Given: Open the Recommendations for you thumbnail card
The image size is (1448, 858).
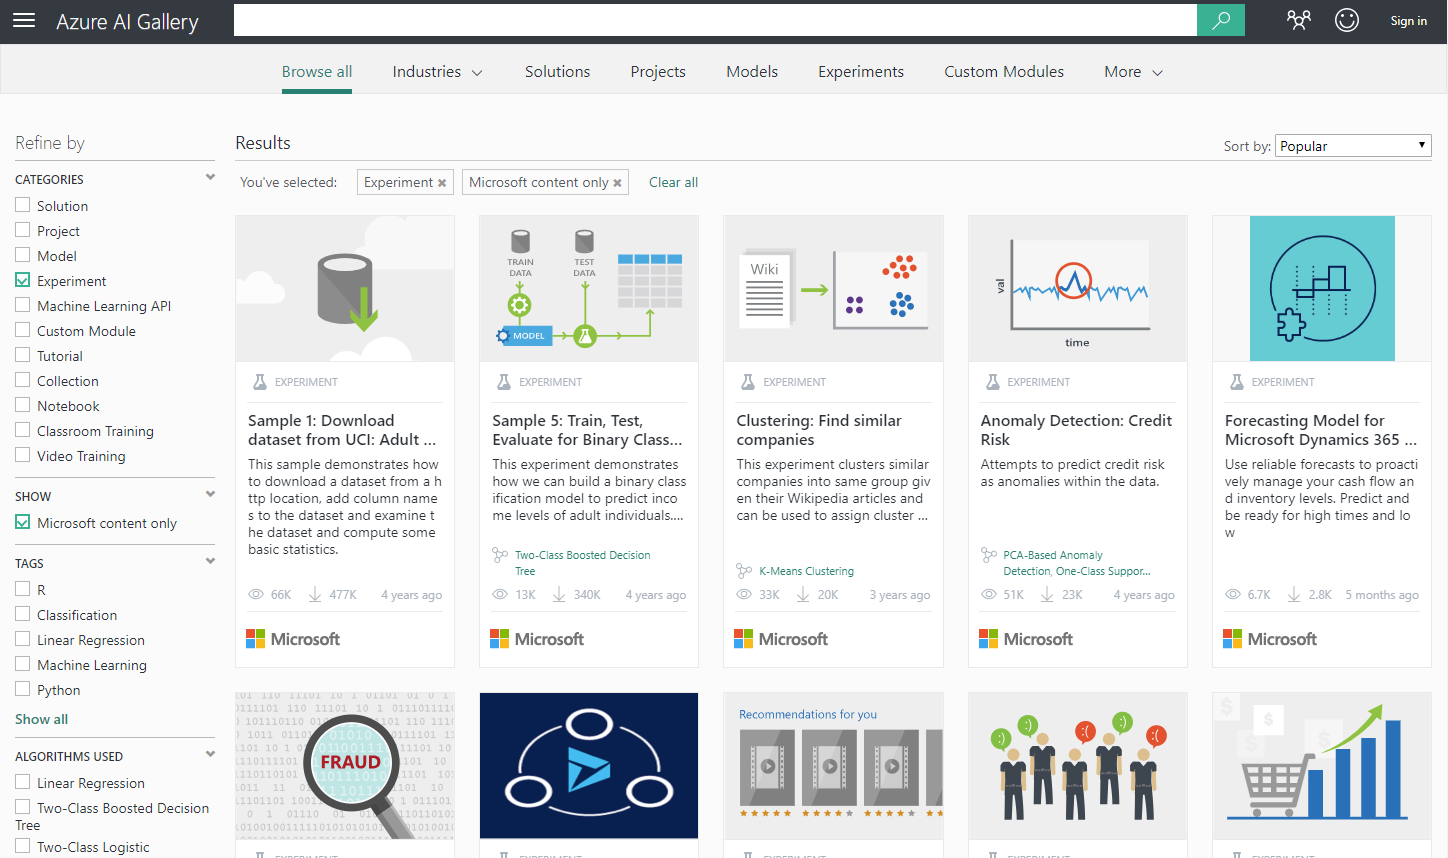Looking at the screenshot, I should (x=833, y=766).
